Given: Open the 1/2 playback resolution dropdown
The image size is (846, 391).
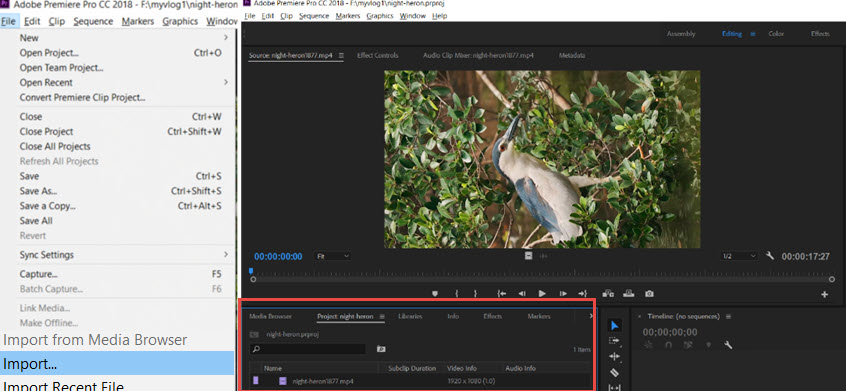Looking at the screenshot, I should point(739,256).
